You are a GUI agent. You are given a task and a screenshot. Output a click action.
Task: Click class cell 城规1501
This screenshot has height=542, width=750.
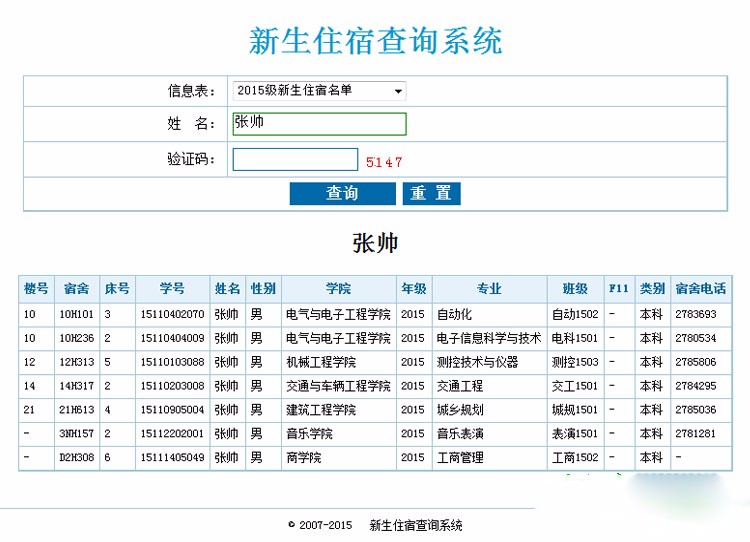[x=575, y=410]
